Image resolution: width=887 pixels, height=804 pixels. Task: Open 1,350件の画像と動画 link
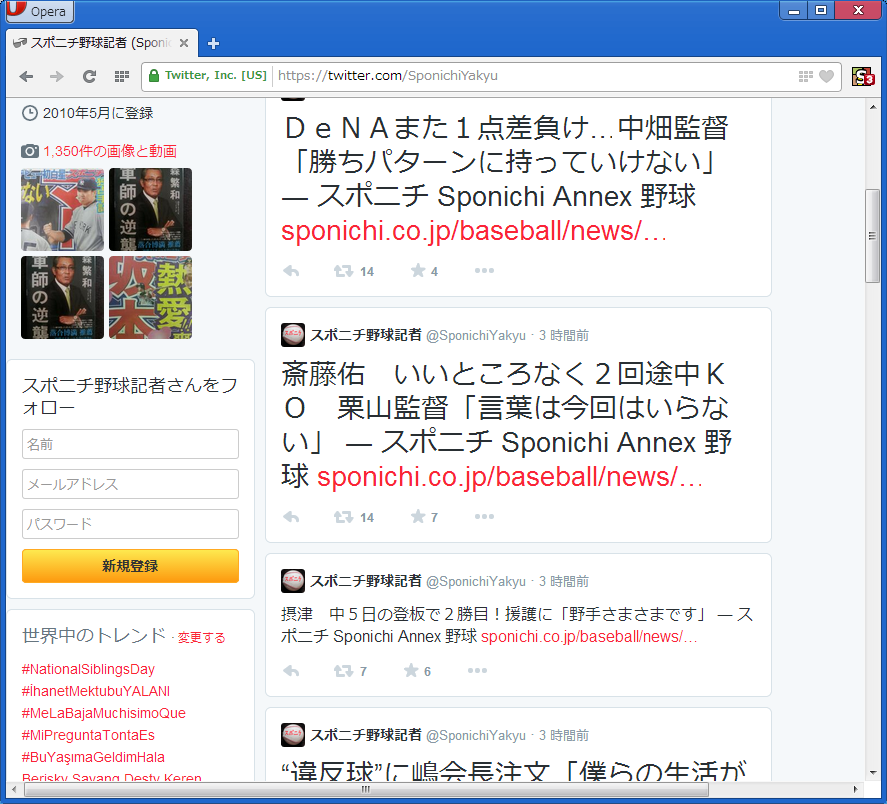tap(110, 151)
